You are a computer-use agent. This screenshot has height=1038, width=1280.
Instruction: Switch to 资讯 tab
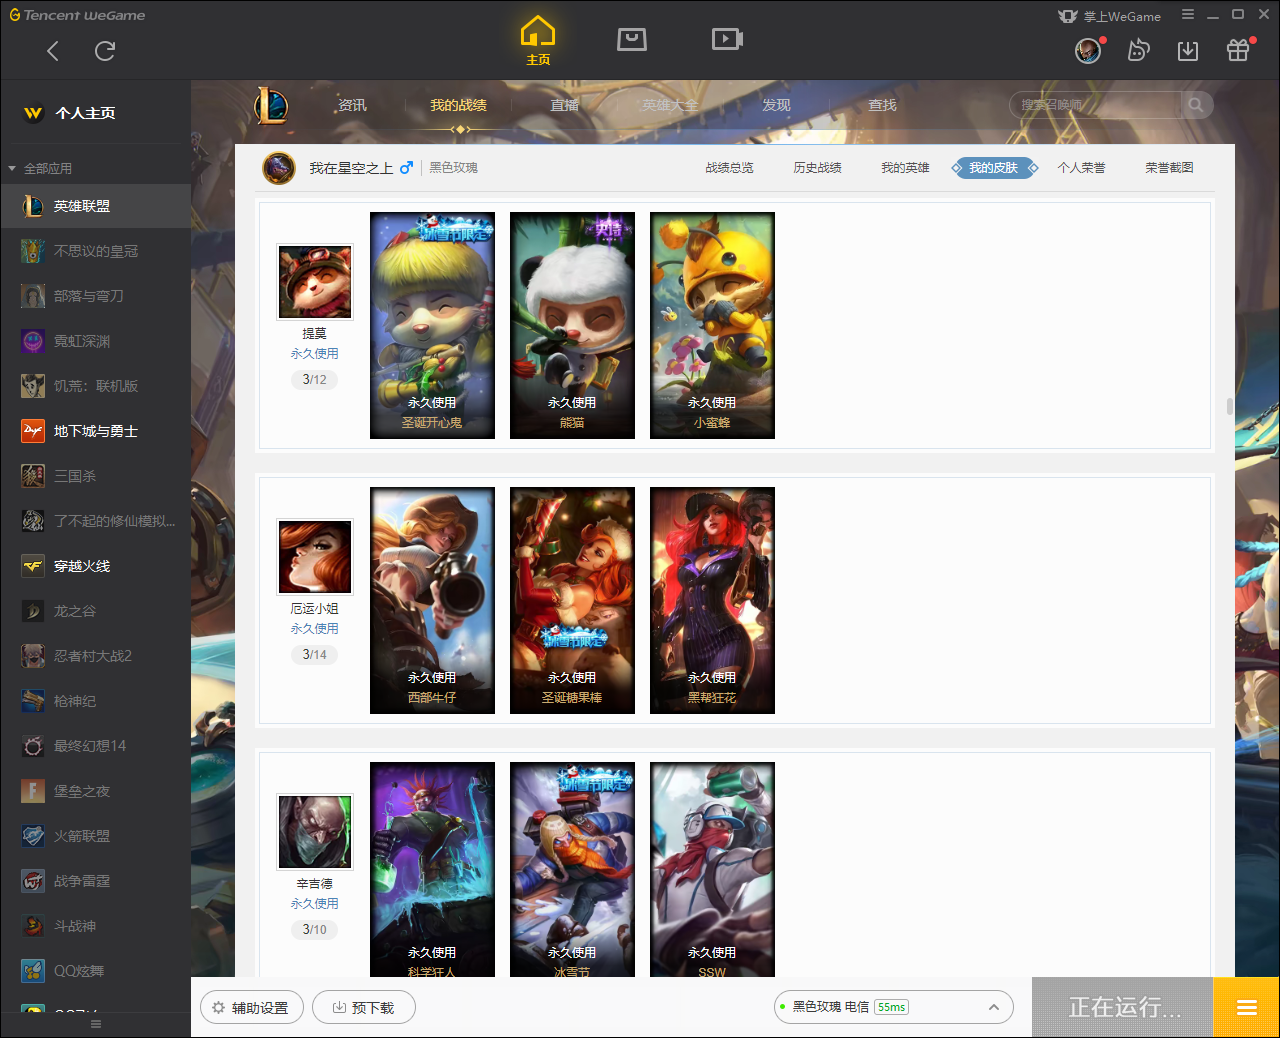coord(352,105)
